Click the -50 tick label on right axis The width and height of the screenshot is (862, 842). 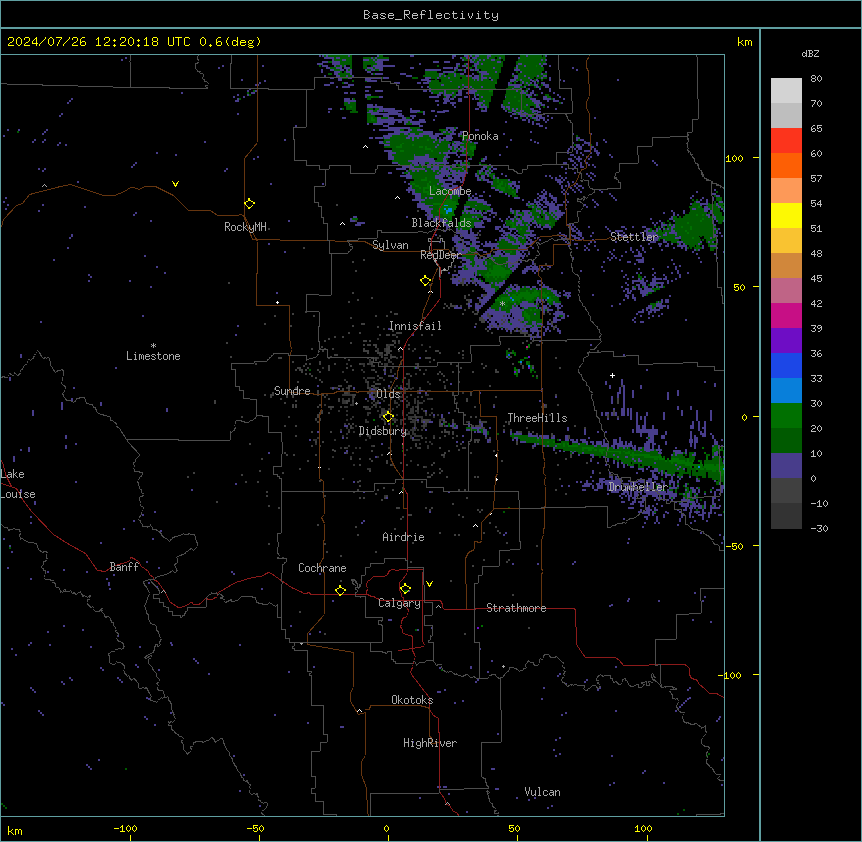pos(734,546)
